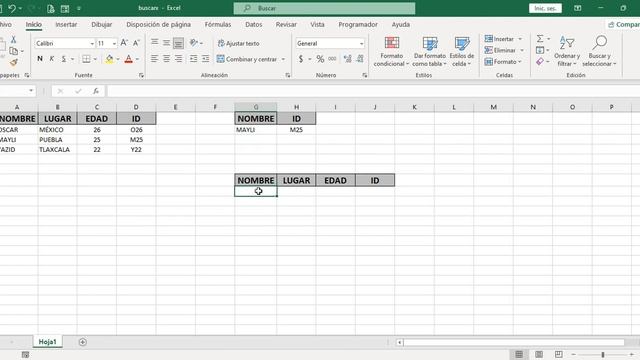Click Insertar cells button
640x360 pixels.
(x=499, y=39)
